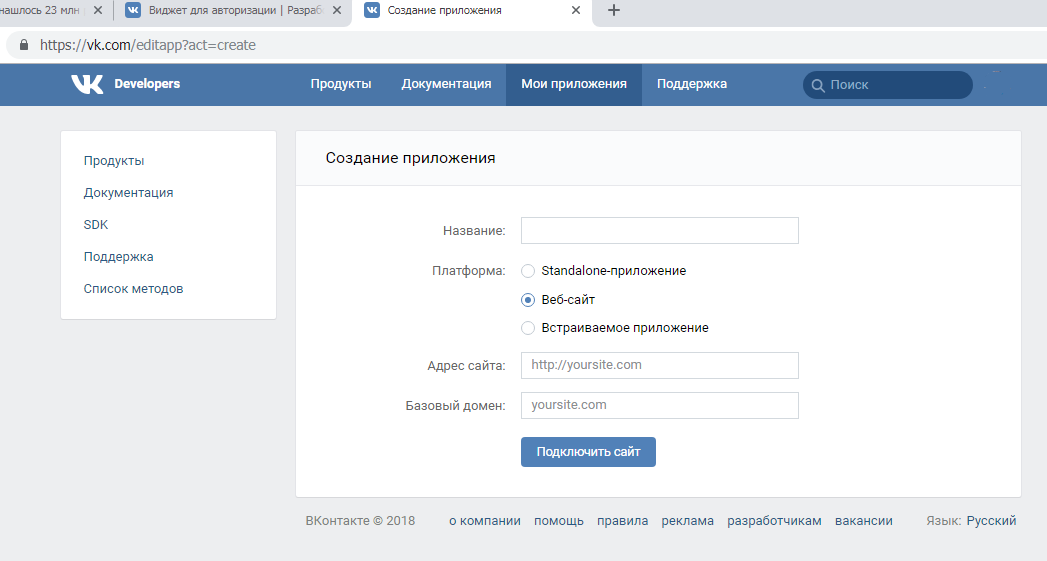Click the VK Developers logo
This screenshot has height=561, width=1047.
click(126, 83)
